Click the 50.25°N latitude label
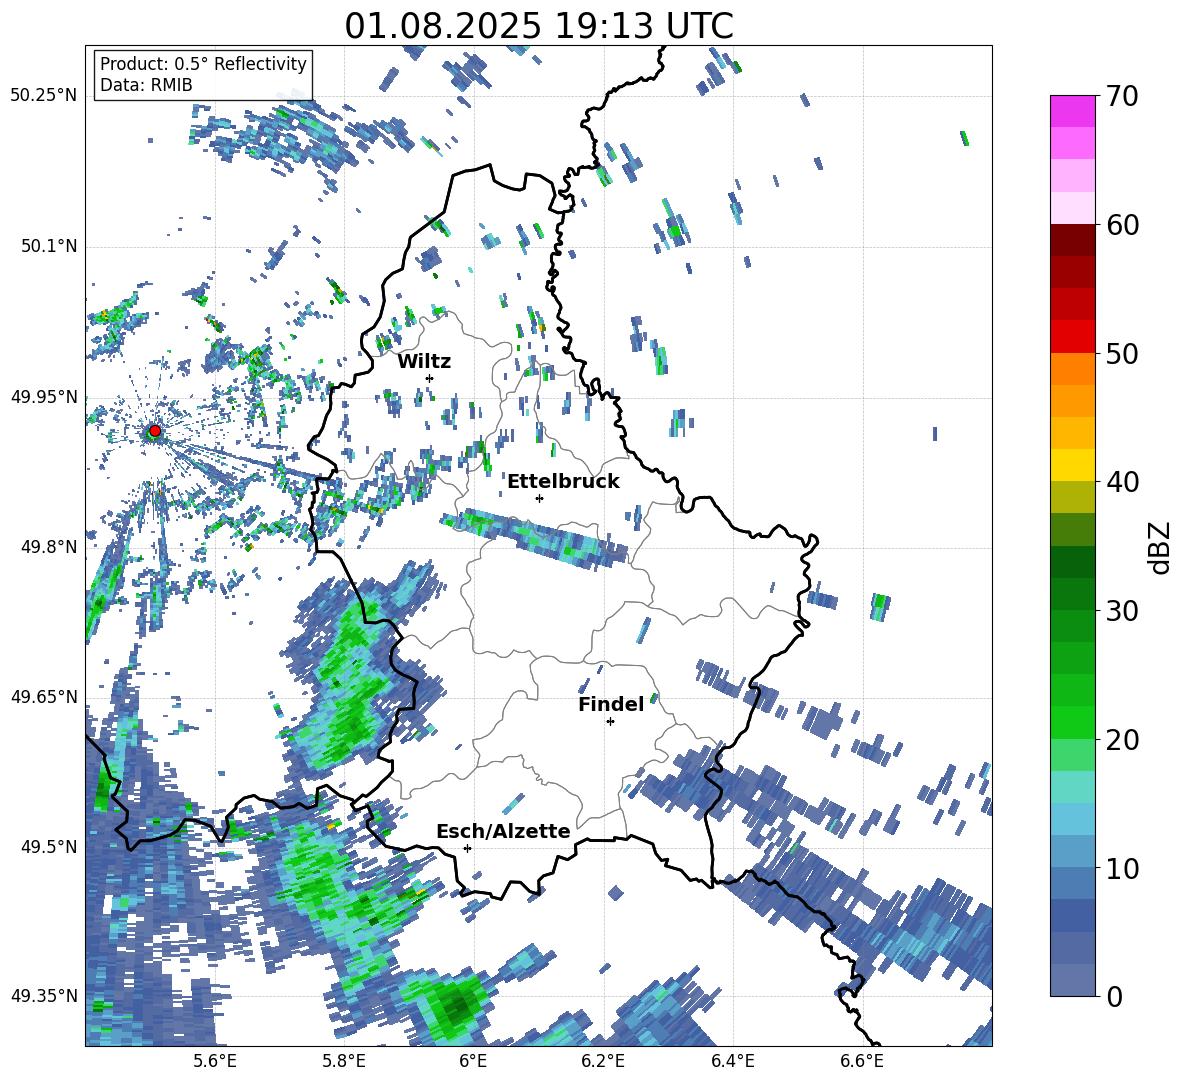This screenshot has height=1081, width=1184. (43, 96)
